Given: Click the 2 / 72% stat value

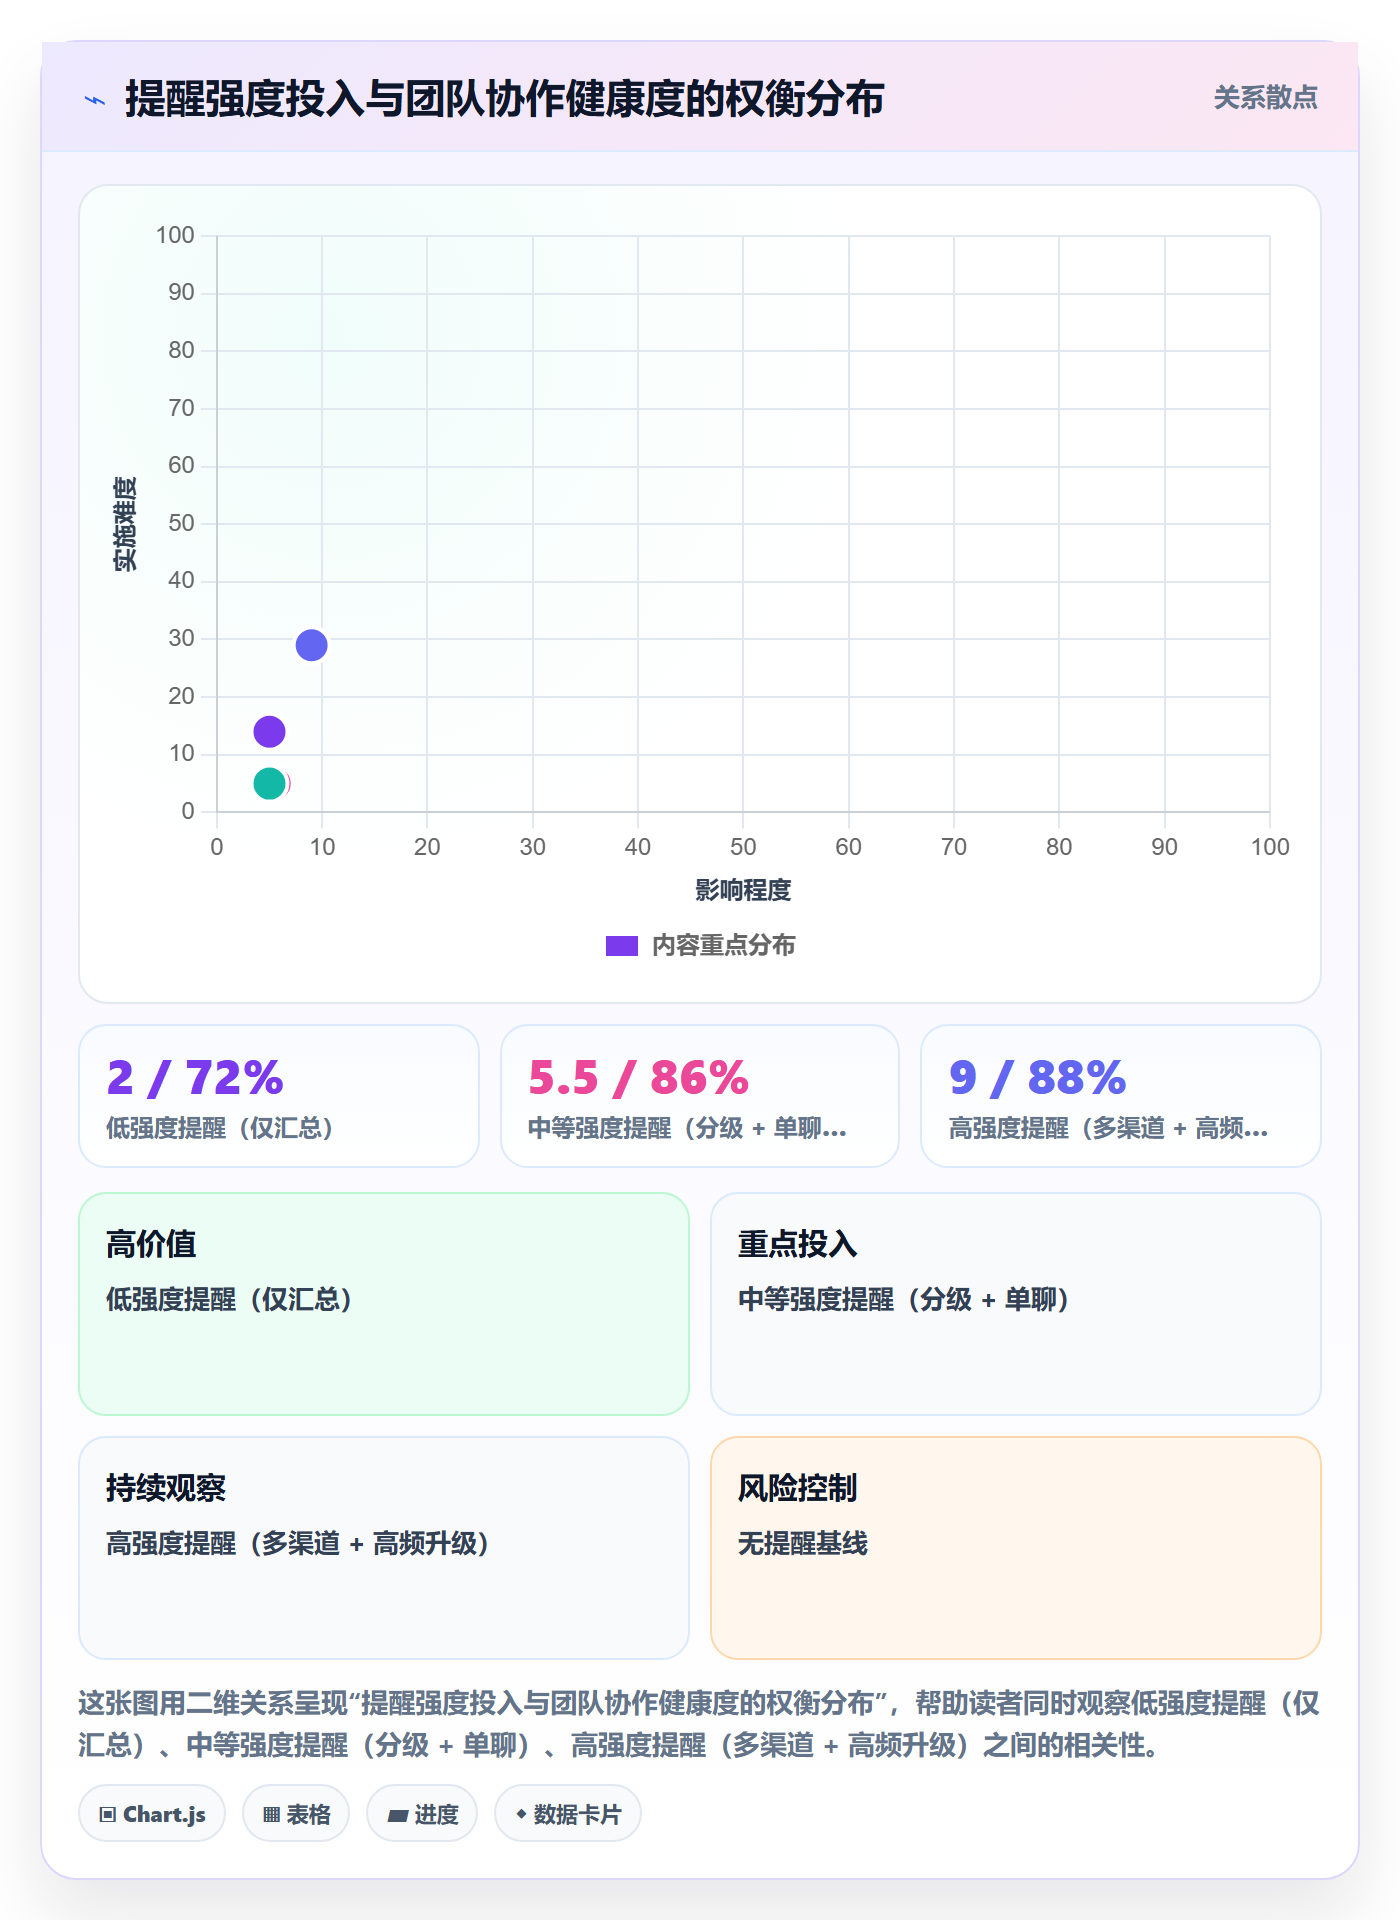Looking at the screenshot, I should [x=195, y=1078].
